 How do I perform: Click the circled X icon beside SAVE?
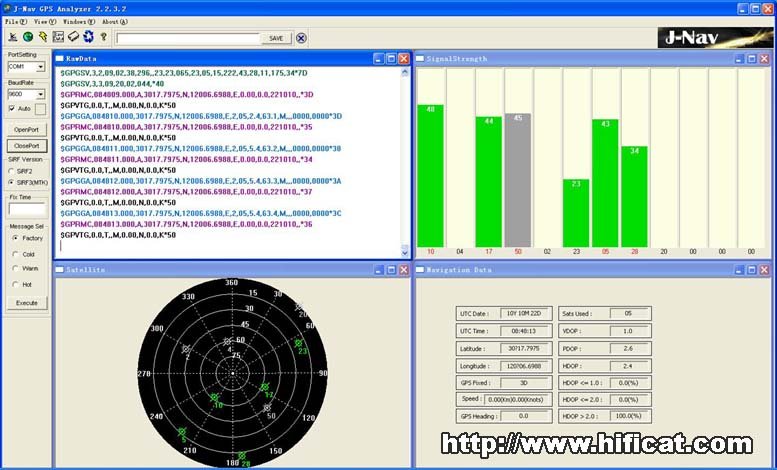(301, 38)
